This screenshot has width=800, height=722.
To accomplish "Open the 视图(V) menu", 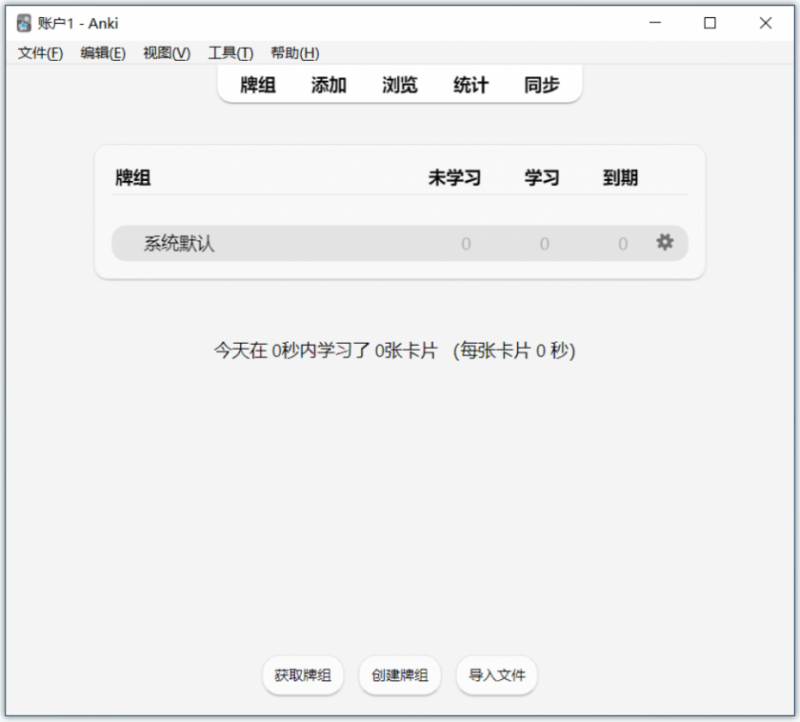I will pyautogui.click(x=167, y=53).
